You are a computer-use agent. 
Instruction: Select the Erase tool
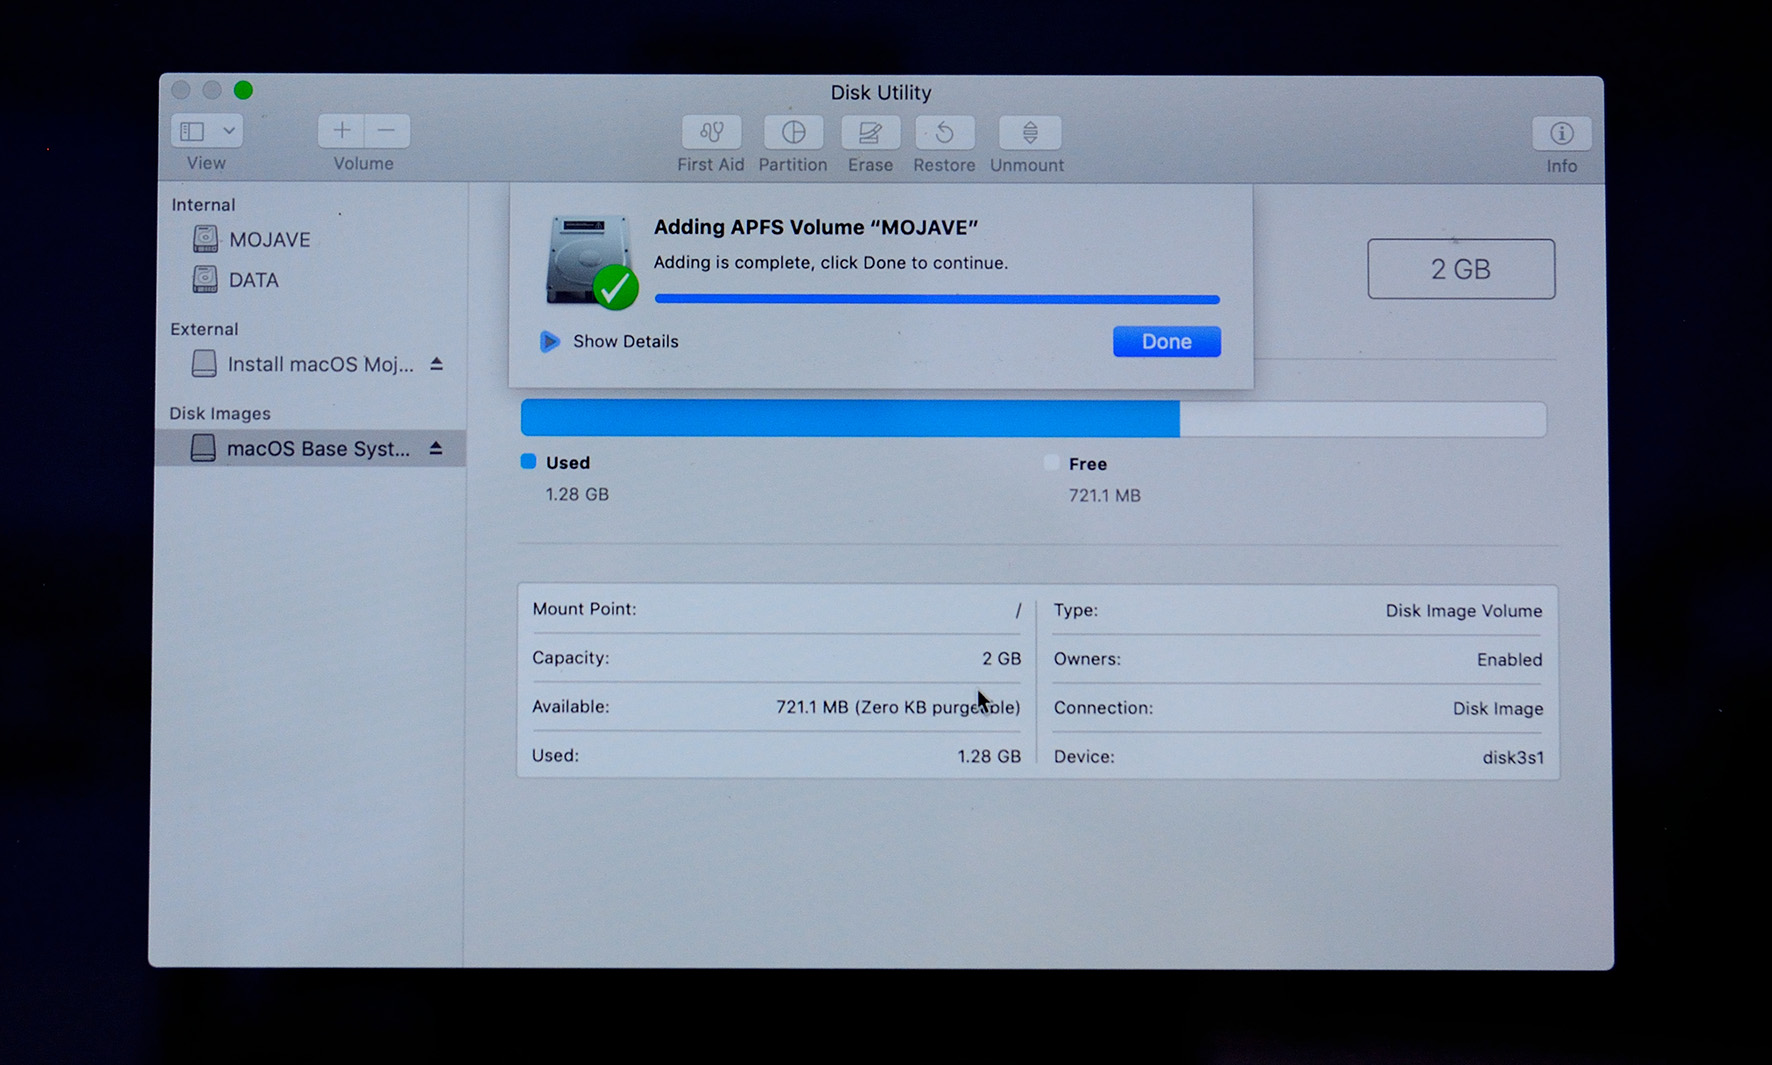(x=869, y=140)
